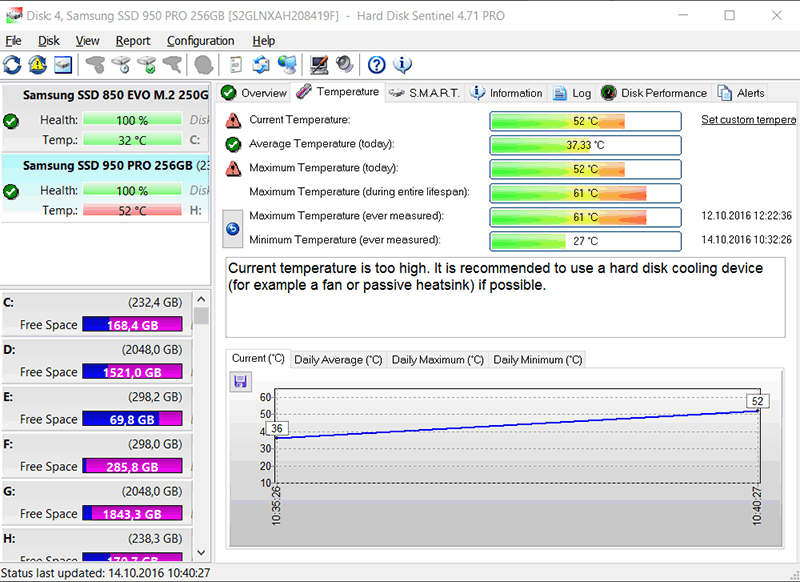Viewport: 800px width, 582px height.
Task: Click the save diskette icon above the graph
Action: tap(240, 382)
